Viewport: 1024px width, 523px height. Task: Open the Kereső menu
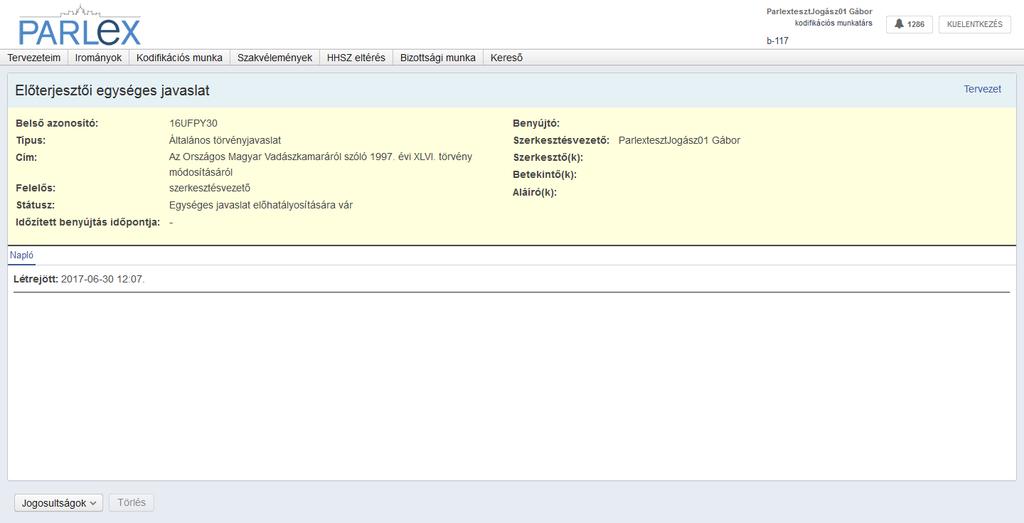(506, 57)
